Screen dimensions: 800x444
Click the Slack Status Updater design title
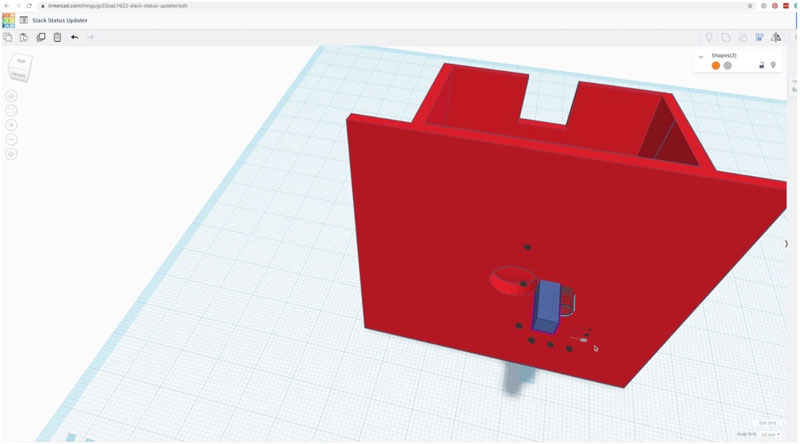tap(60, 20)
